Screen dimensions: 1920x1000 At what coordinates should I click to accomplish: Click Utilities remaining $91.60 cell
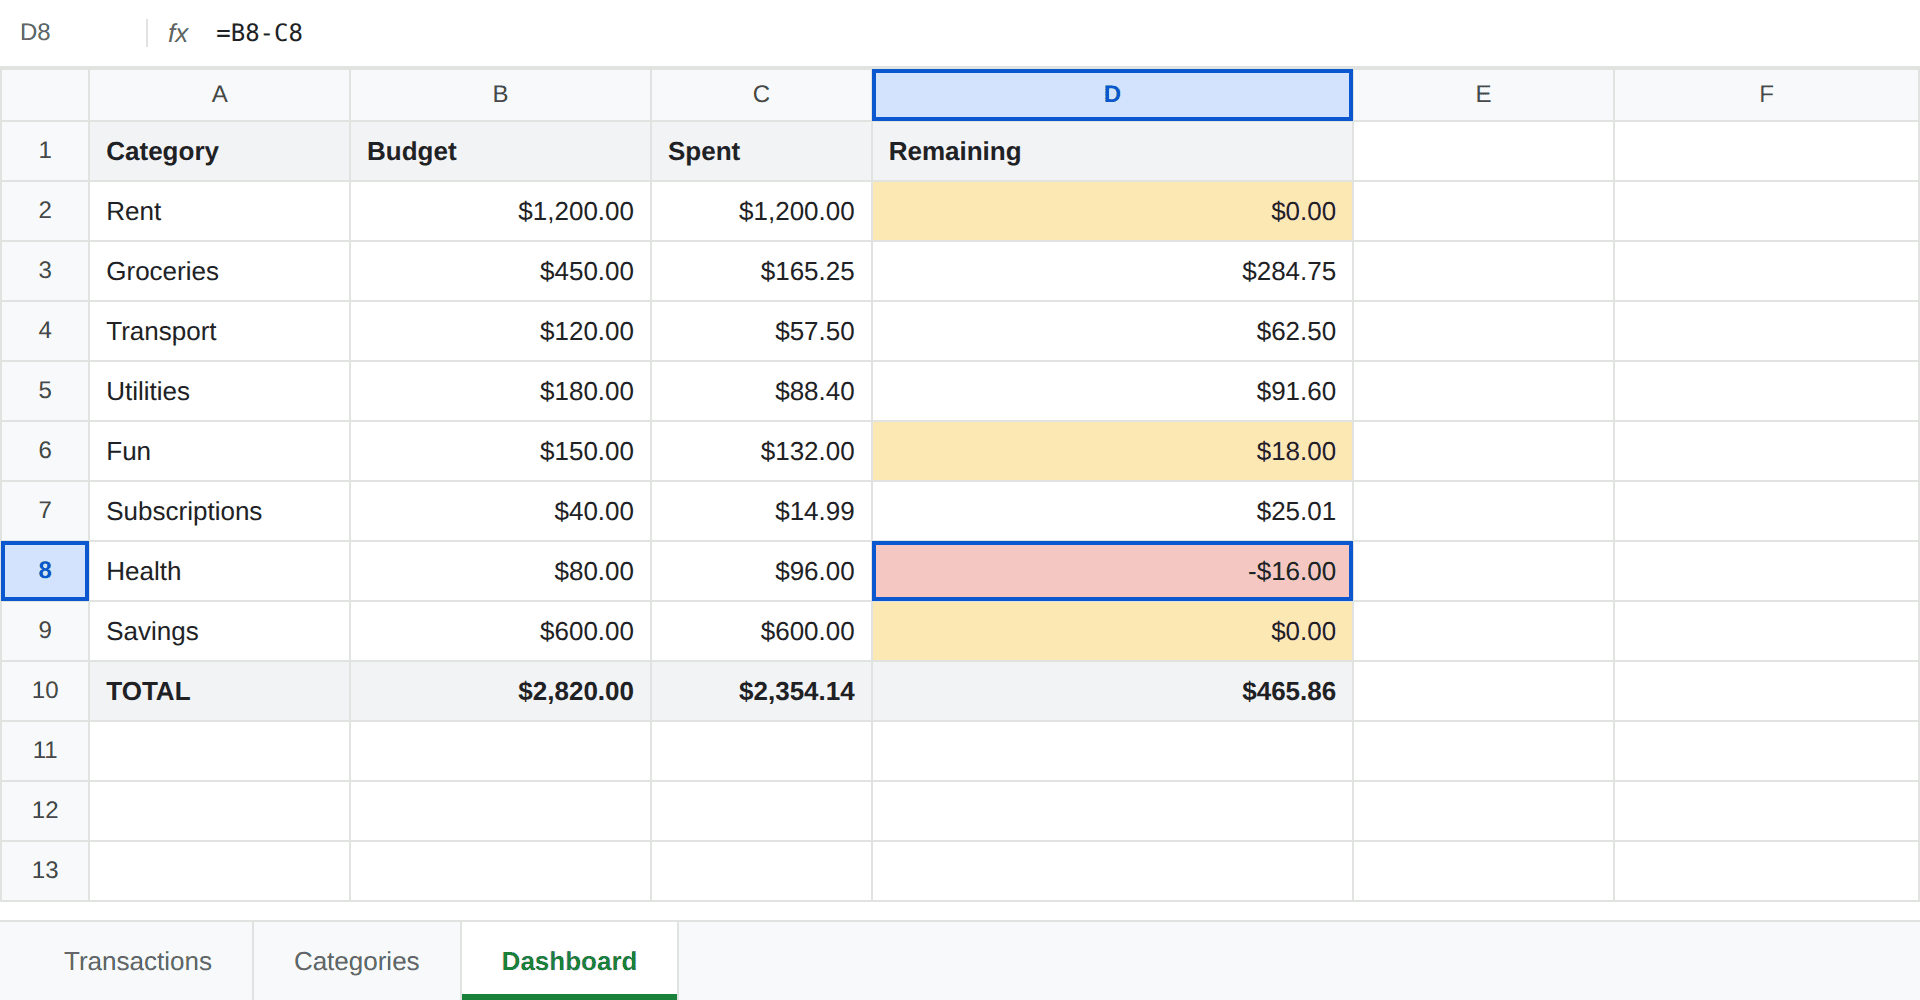point(1112,391)
